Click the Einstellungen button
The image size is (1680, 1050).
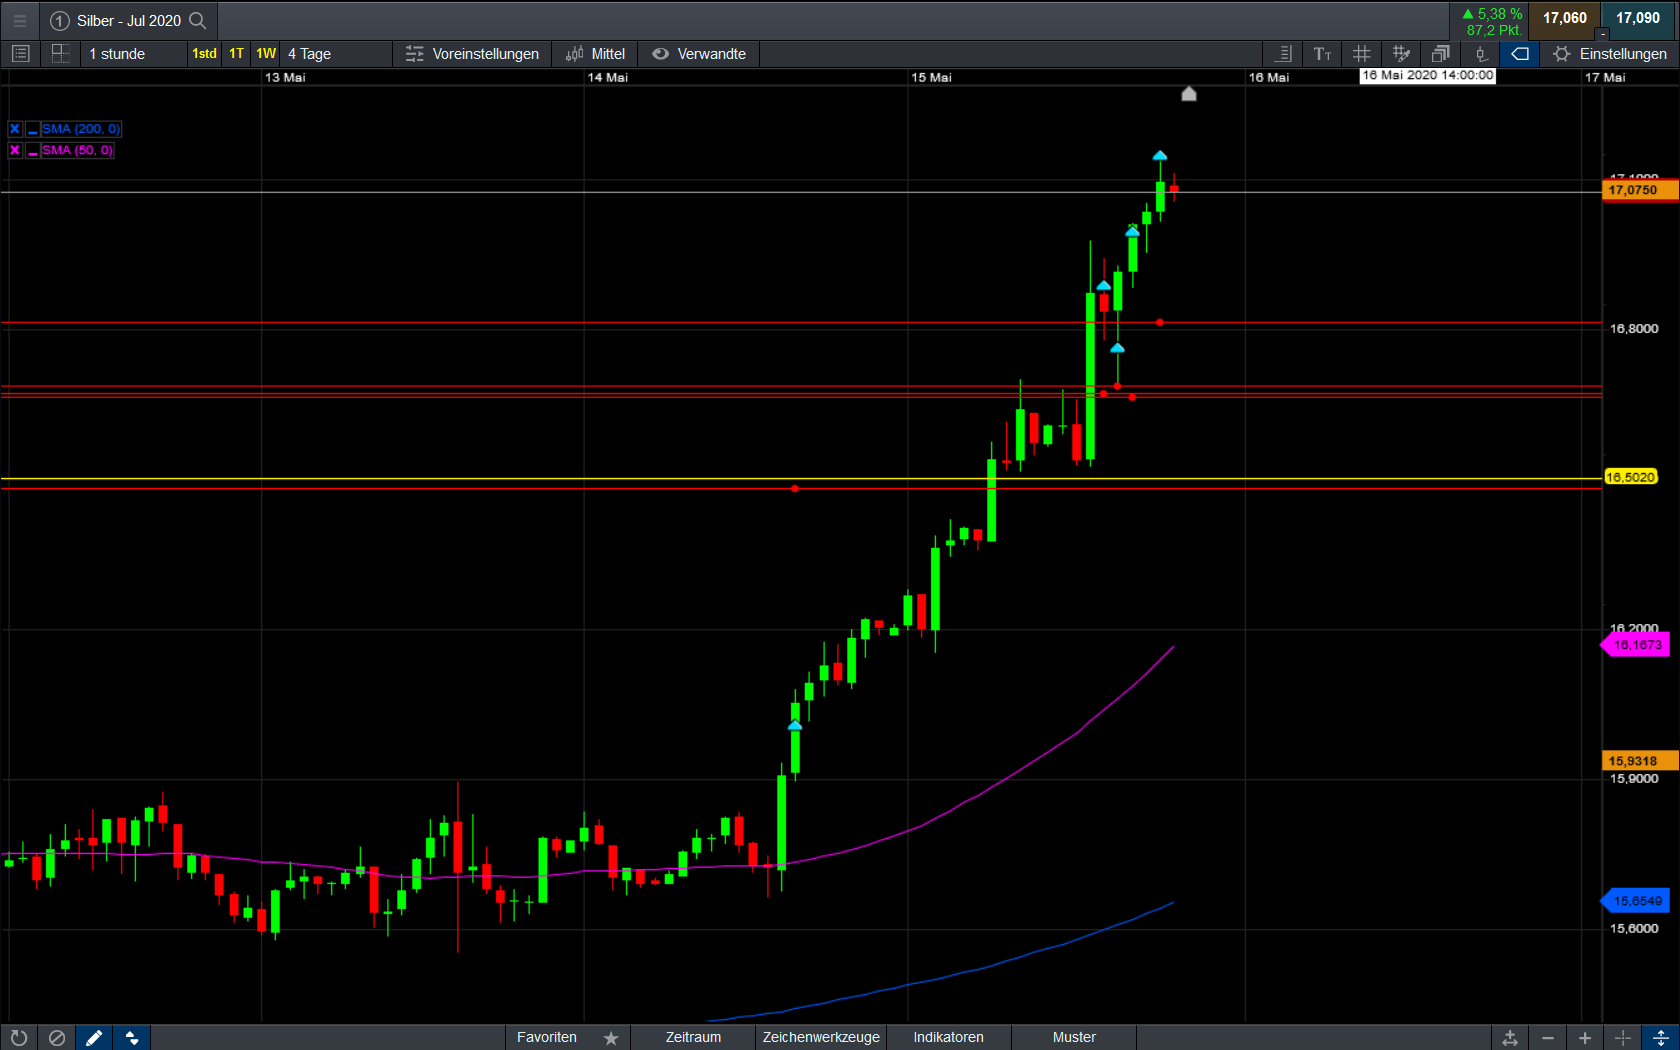[x=1610, y=54]
